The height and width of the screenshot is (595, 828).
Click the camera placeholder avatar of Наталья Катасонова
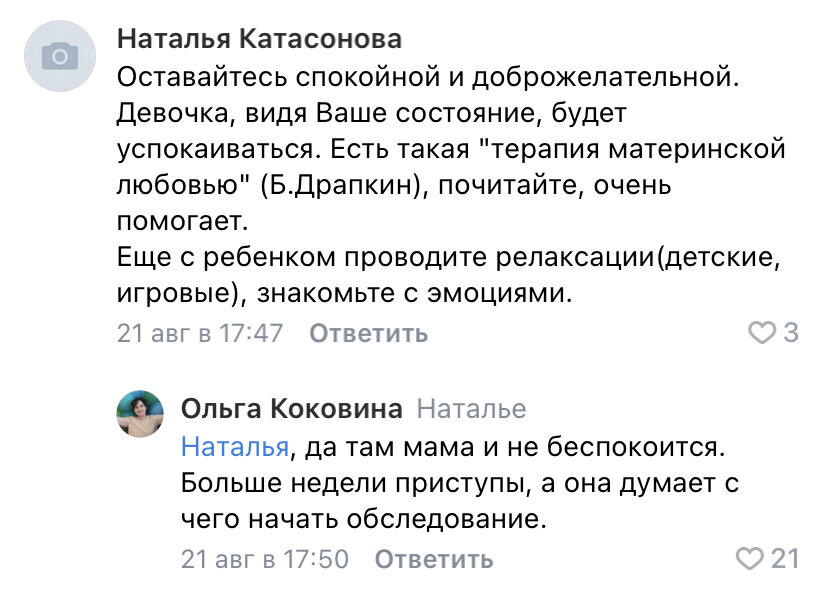pyautogui.click(x=62, y=54)
